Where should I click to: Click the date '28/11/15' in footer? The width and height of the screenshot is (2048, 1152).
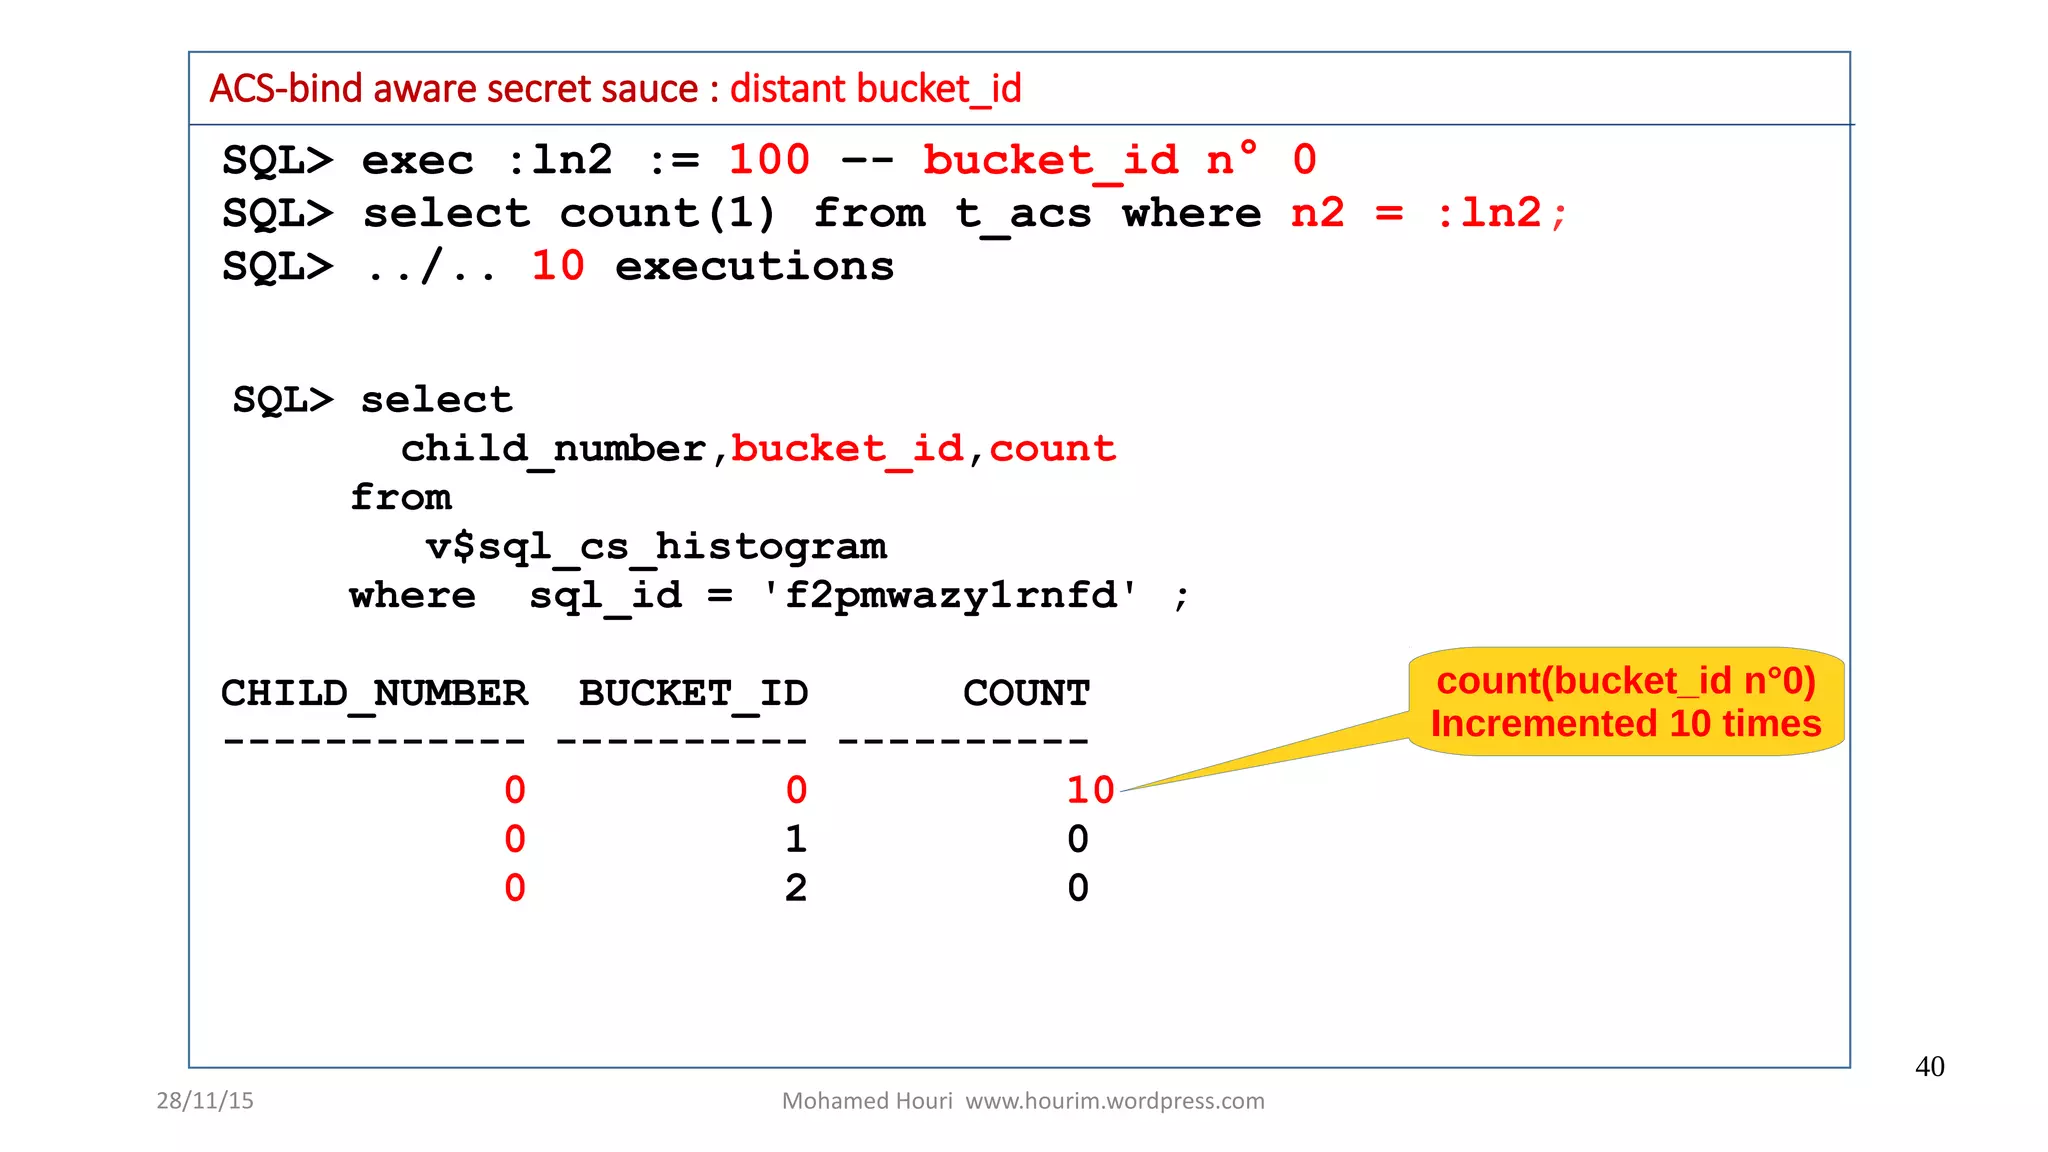[205, 1101]
